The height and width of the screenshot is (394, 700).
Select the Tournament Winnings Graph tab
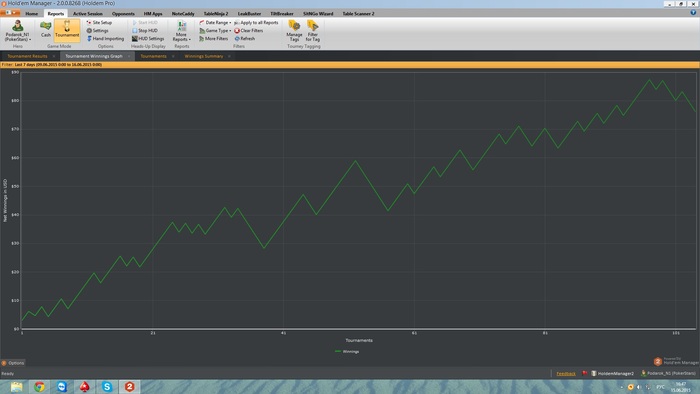click(94, 56)
